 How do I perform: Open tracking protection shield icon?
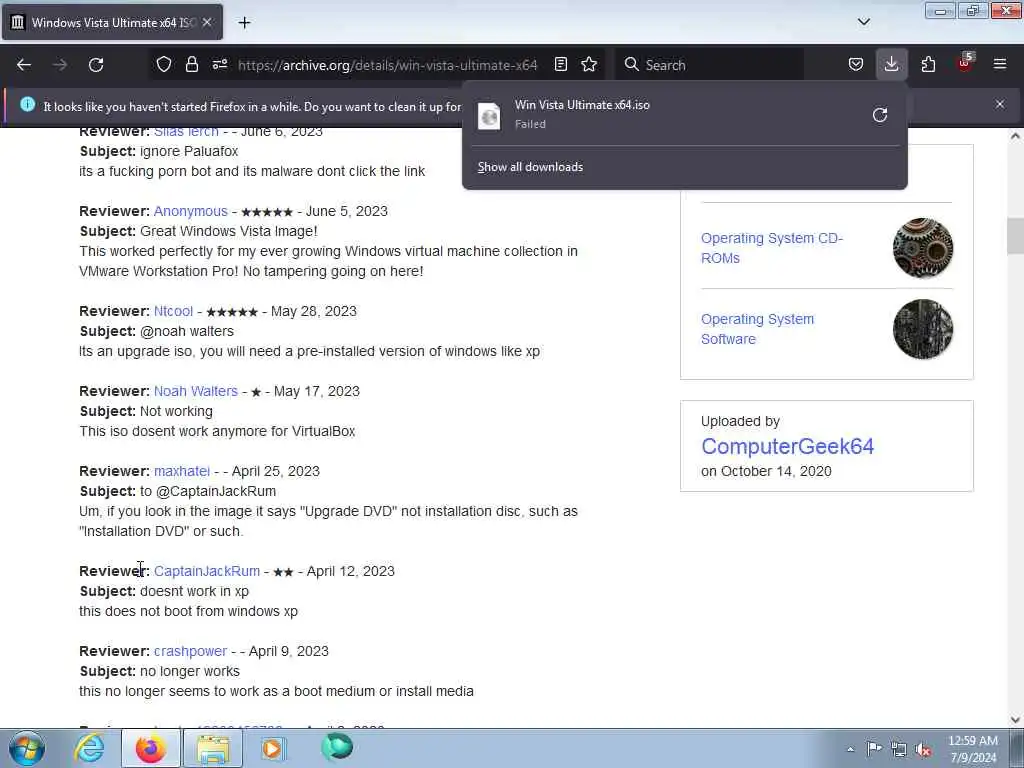[x=164, y=65]
